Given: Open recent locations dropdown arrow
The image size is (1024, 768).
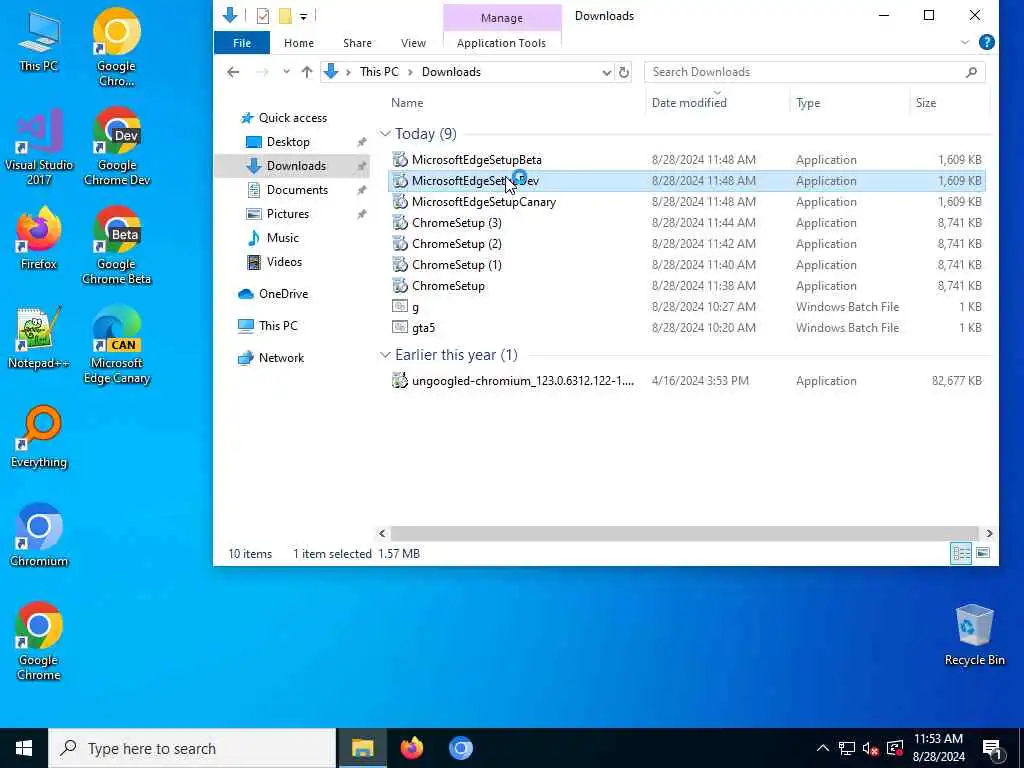Looking at the screenshot, I should click(x=286, y=72).
